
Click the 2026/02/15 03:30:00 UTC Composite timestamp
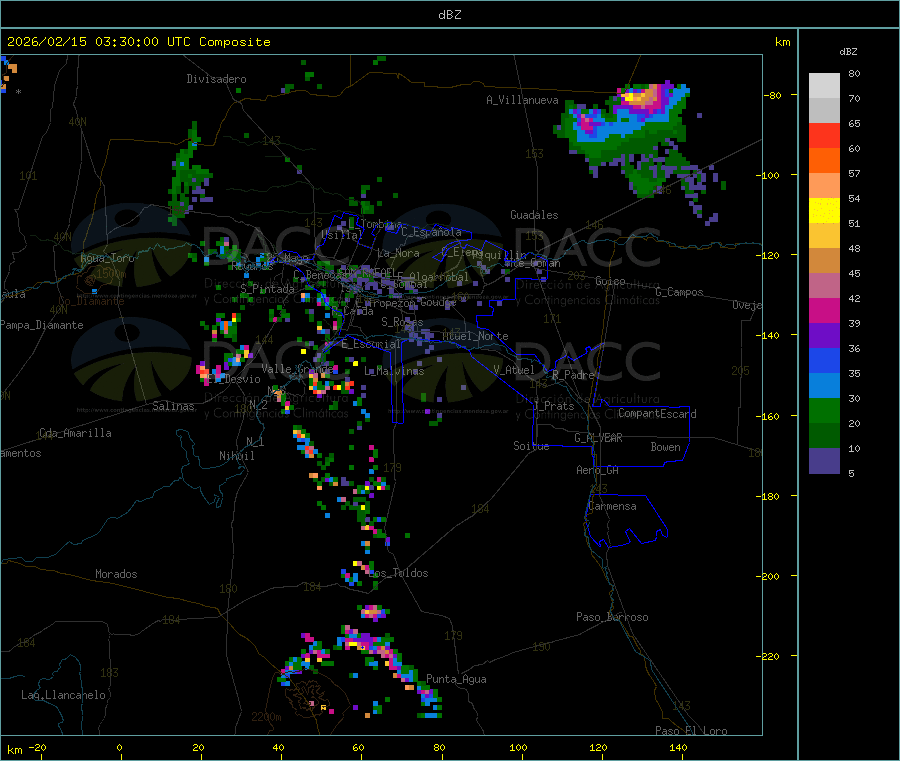tap(138, 42)
